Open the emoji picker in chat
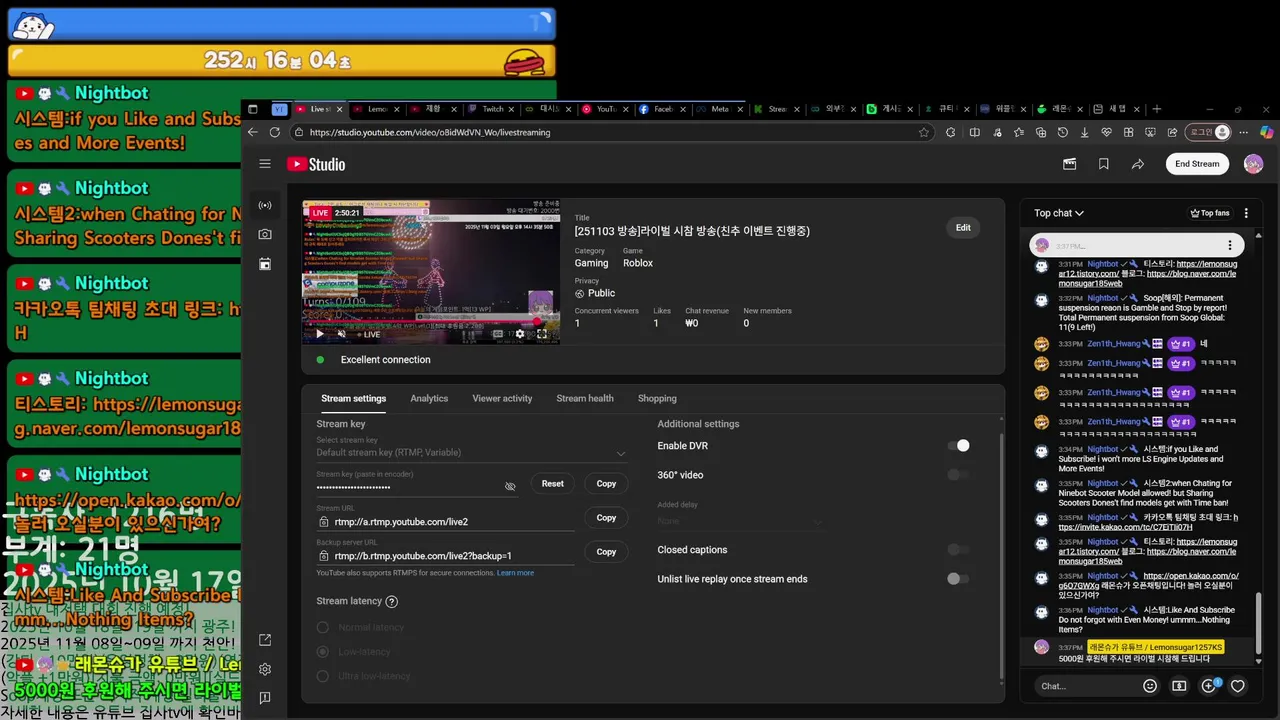1280x720 pixels. point(1150,686)
